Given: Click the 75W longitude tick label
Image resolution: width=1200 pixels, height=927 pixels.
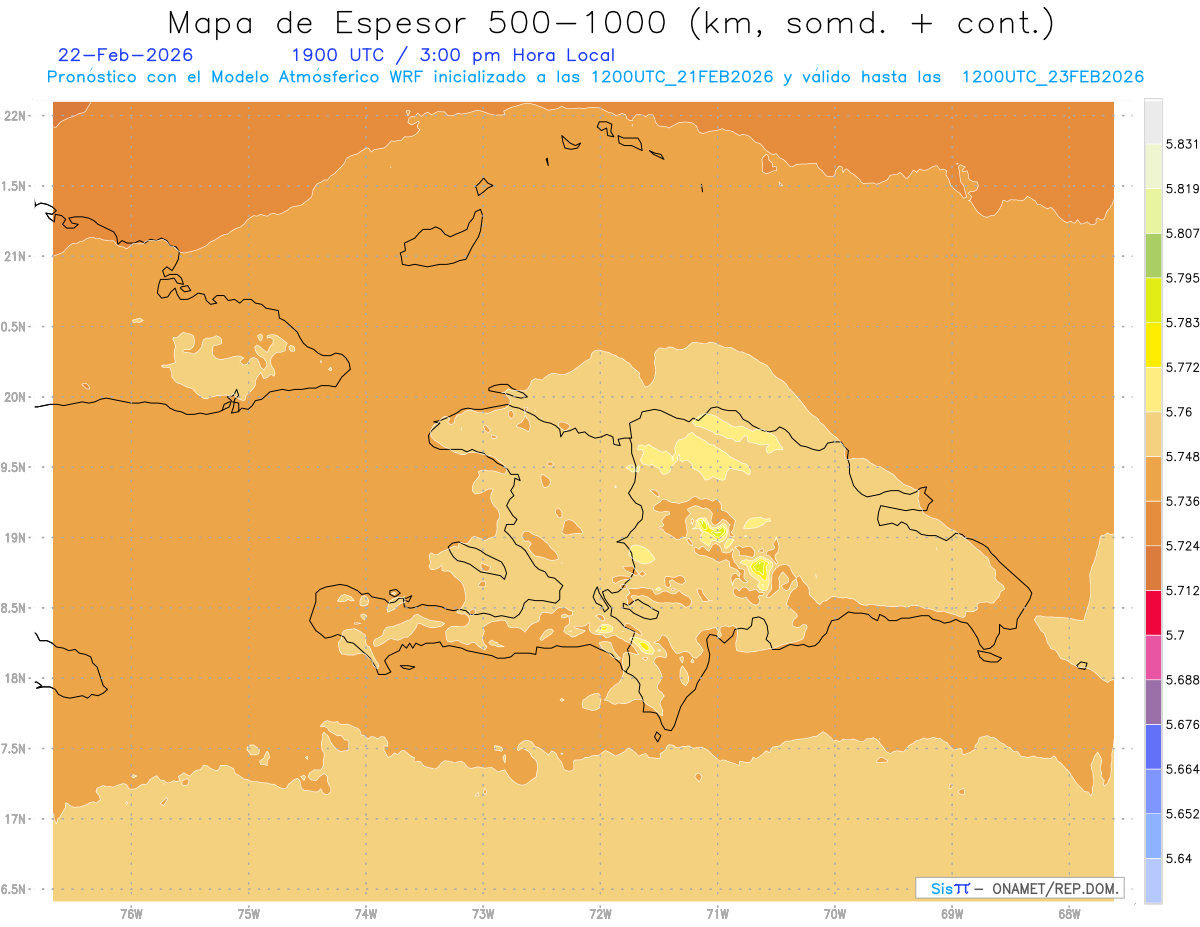Looking at the screenshot, I should tap(249, 913).
